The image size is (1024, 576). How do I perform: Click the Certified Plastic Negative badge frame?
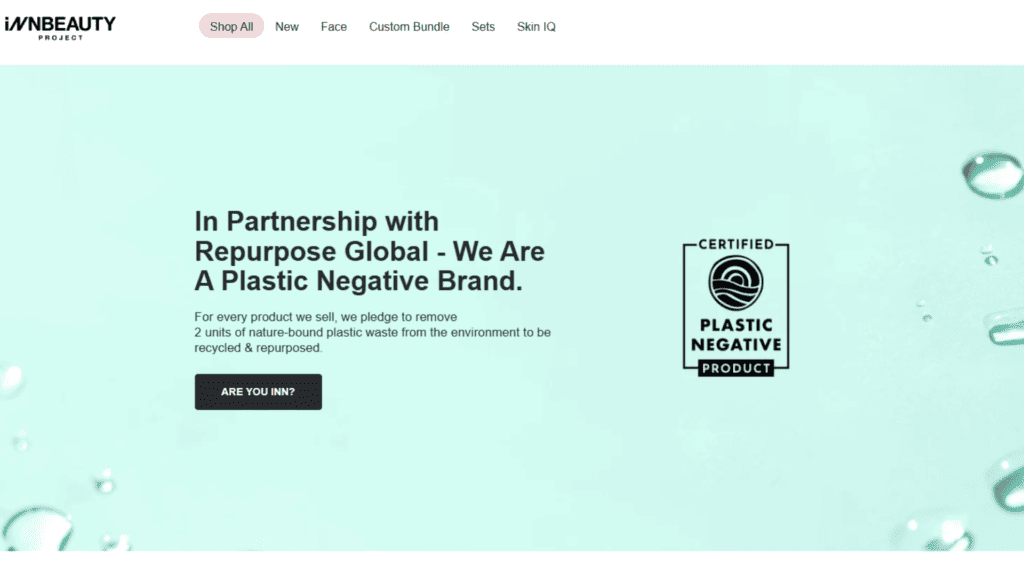pos(736,307)
